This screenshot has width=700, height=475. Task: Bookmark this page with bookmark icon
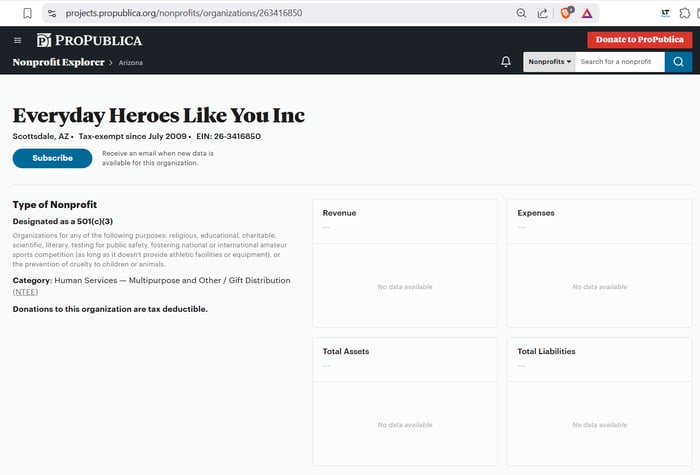(x=27, y=13)
